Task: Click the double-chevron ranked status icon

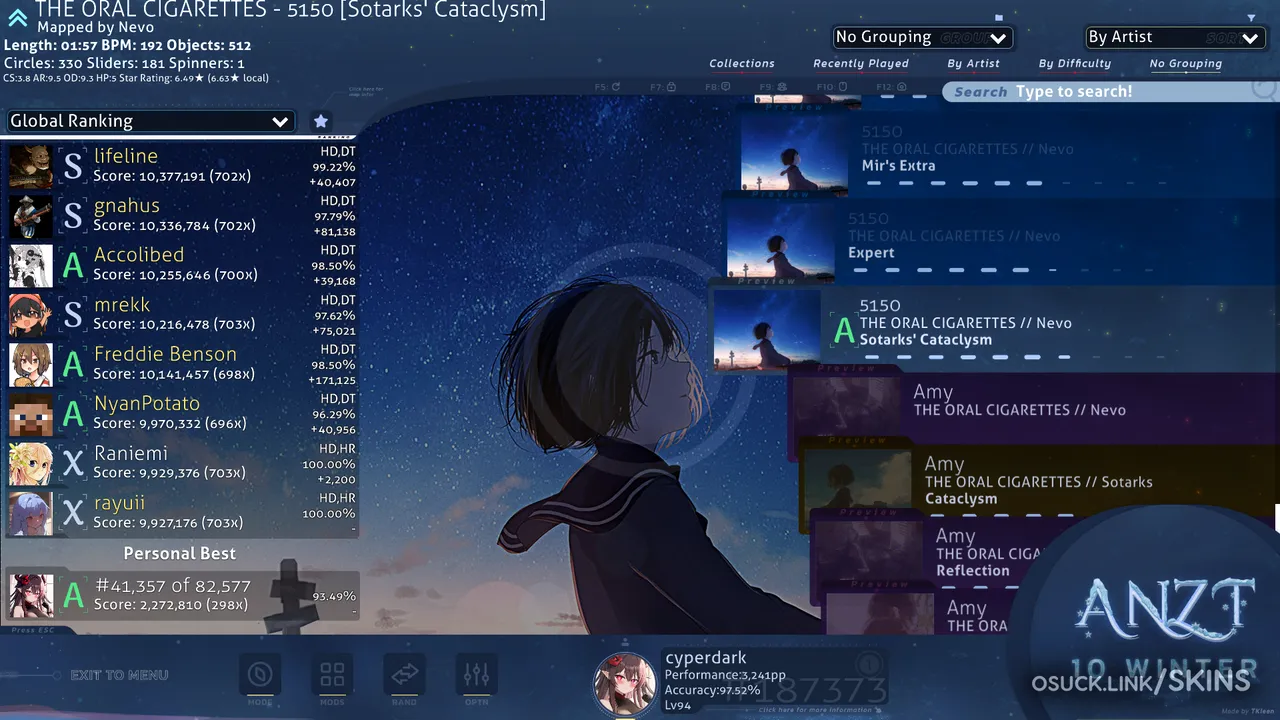Action: (x=17, y=17)
